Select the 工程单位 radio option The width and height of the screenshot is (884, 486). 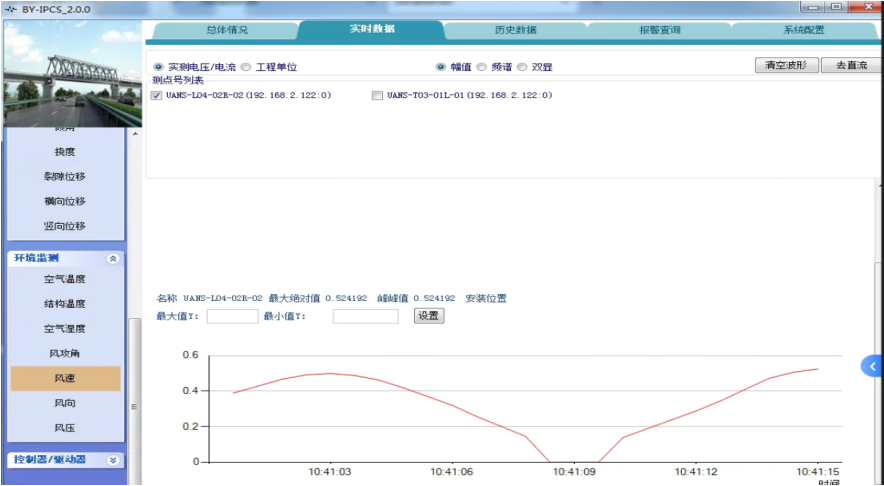click(x=246, y=68)
